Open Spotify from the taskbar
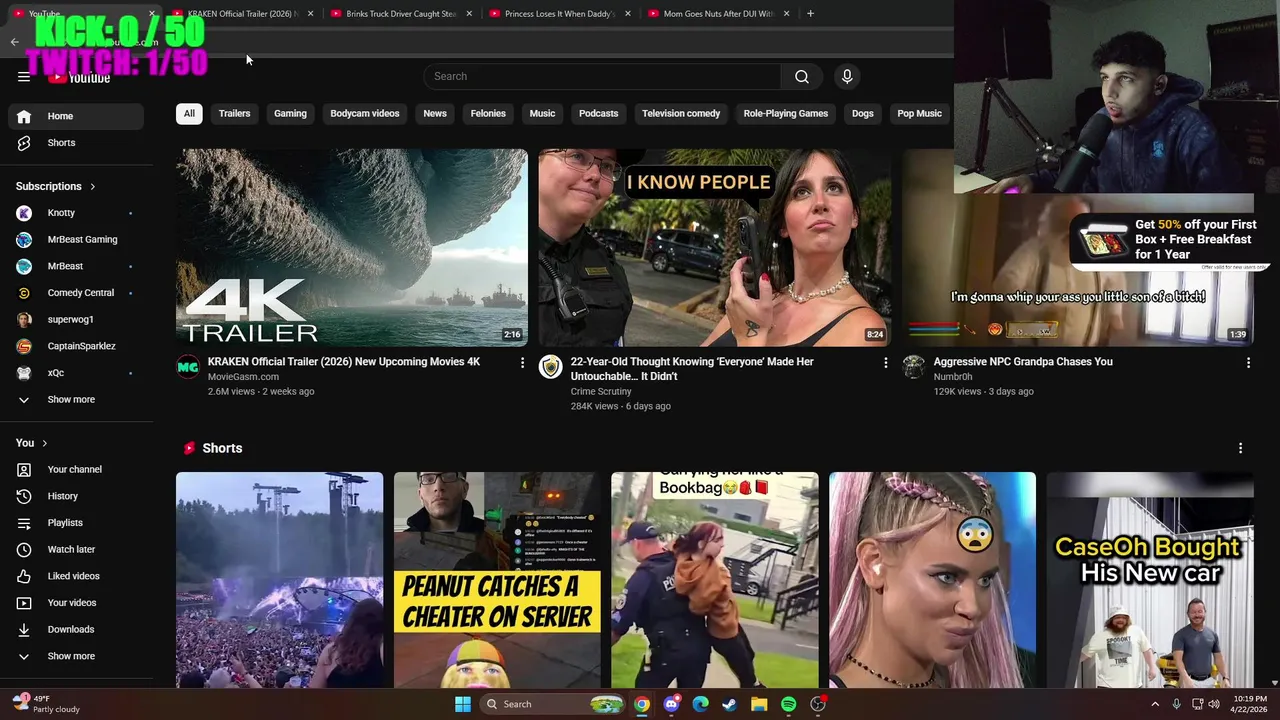Viewport: 1280px width, 720px height. coord(788,704)
